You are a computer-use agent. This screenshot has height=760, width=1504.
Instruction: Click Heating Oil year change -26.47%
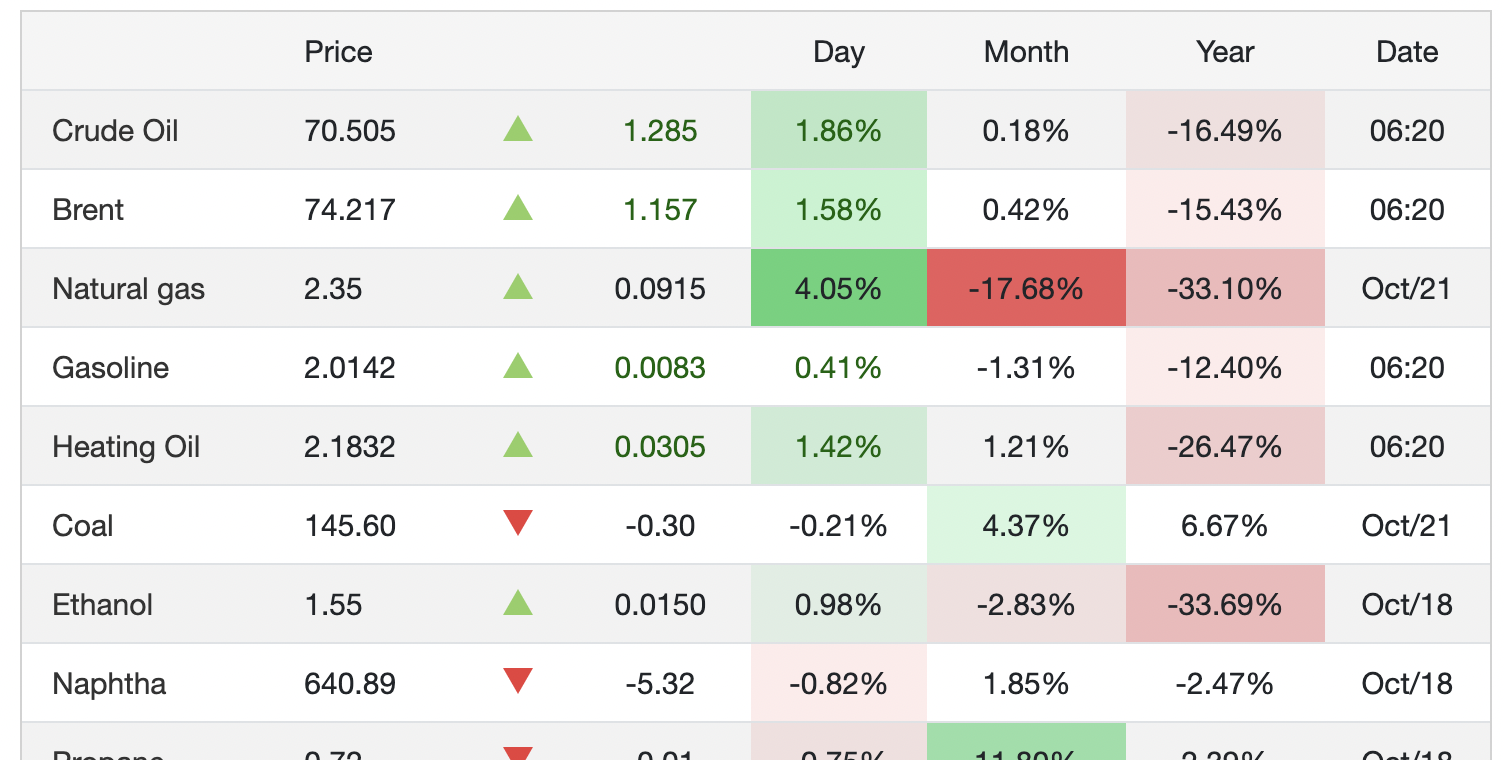(1225, 447)
